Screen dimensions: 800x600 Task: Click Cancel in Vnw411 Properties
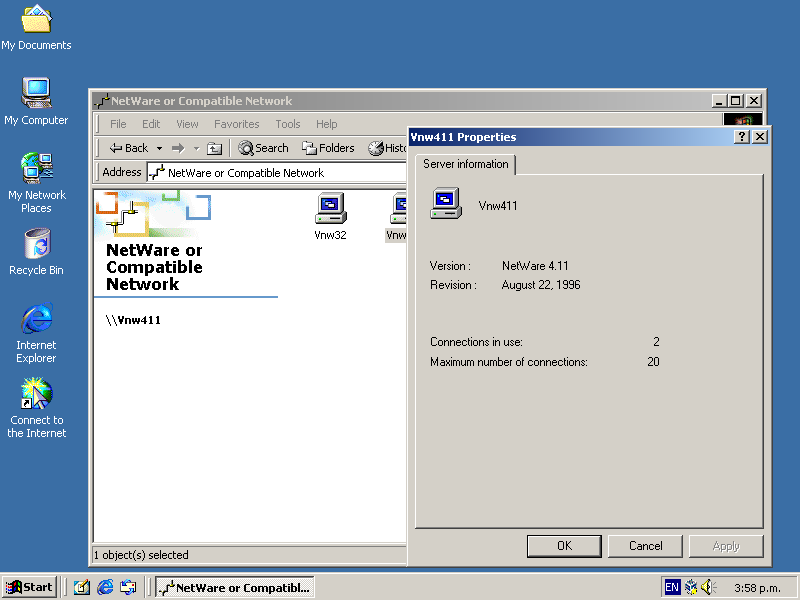point(645,546)
